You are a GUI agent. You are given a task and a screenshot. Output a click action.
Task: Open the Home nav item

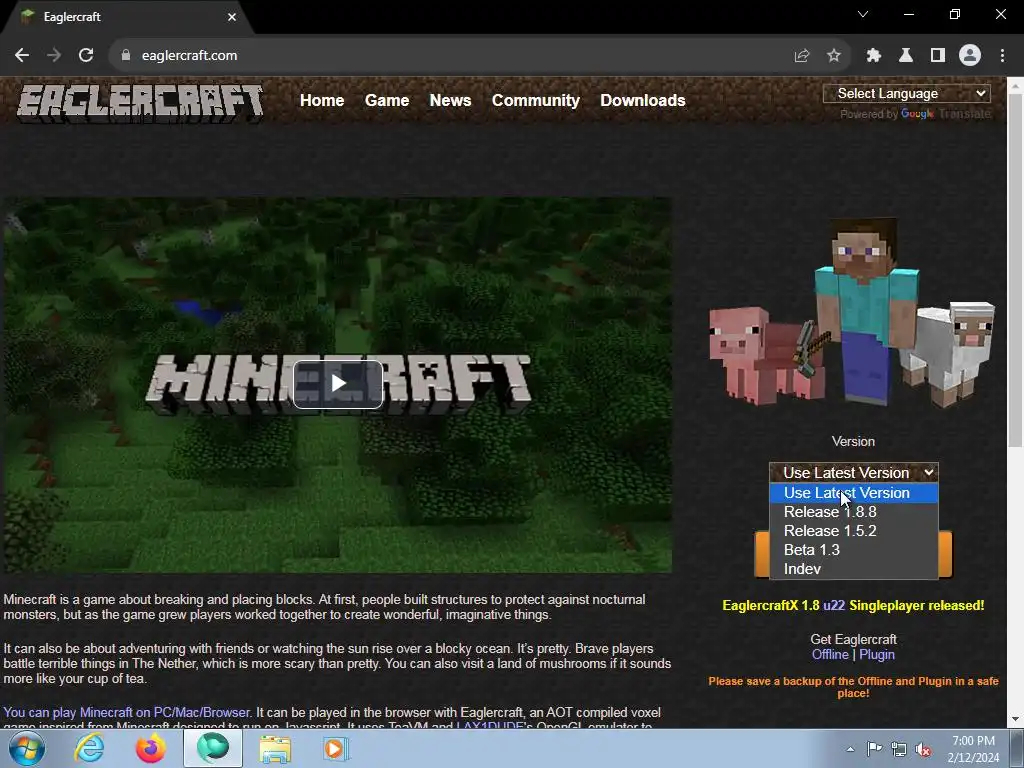[x=322, y=101]
